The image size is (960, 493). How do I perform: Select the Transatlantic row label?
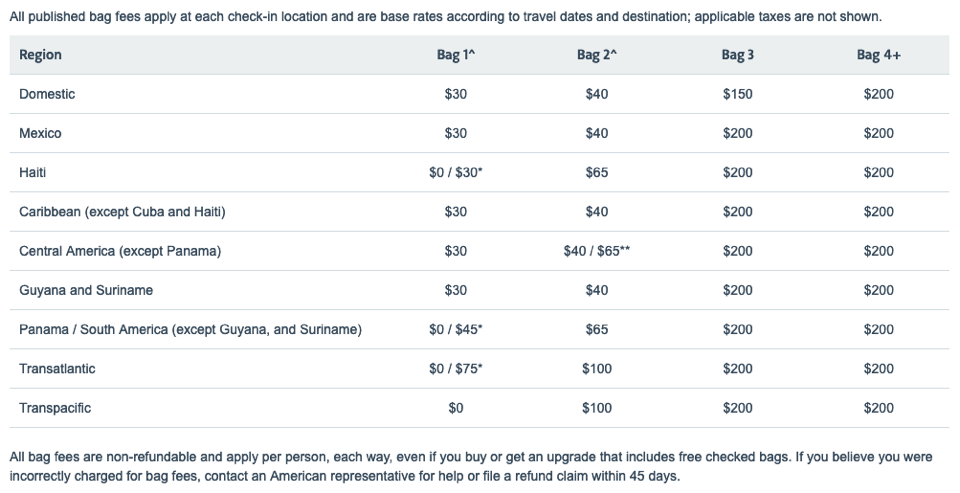click(x=58, y=369)
